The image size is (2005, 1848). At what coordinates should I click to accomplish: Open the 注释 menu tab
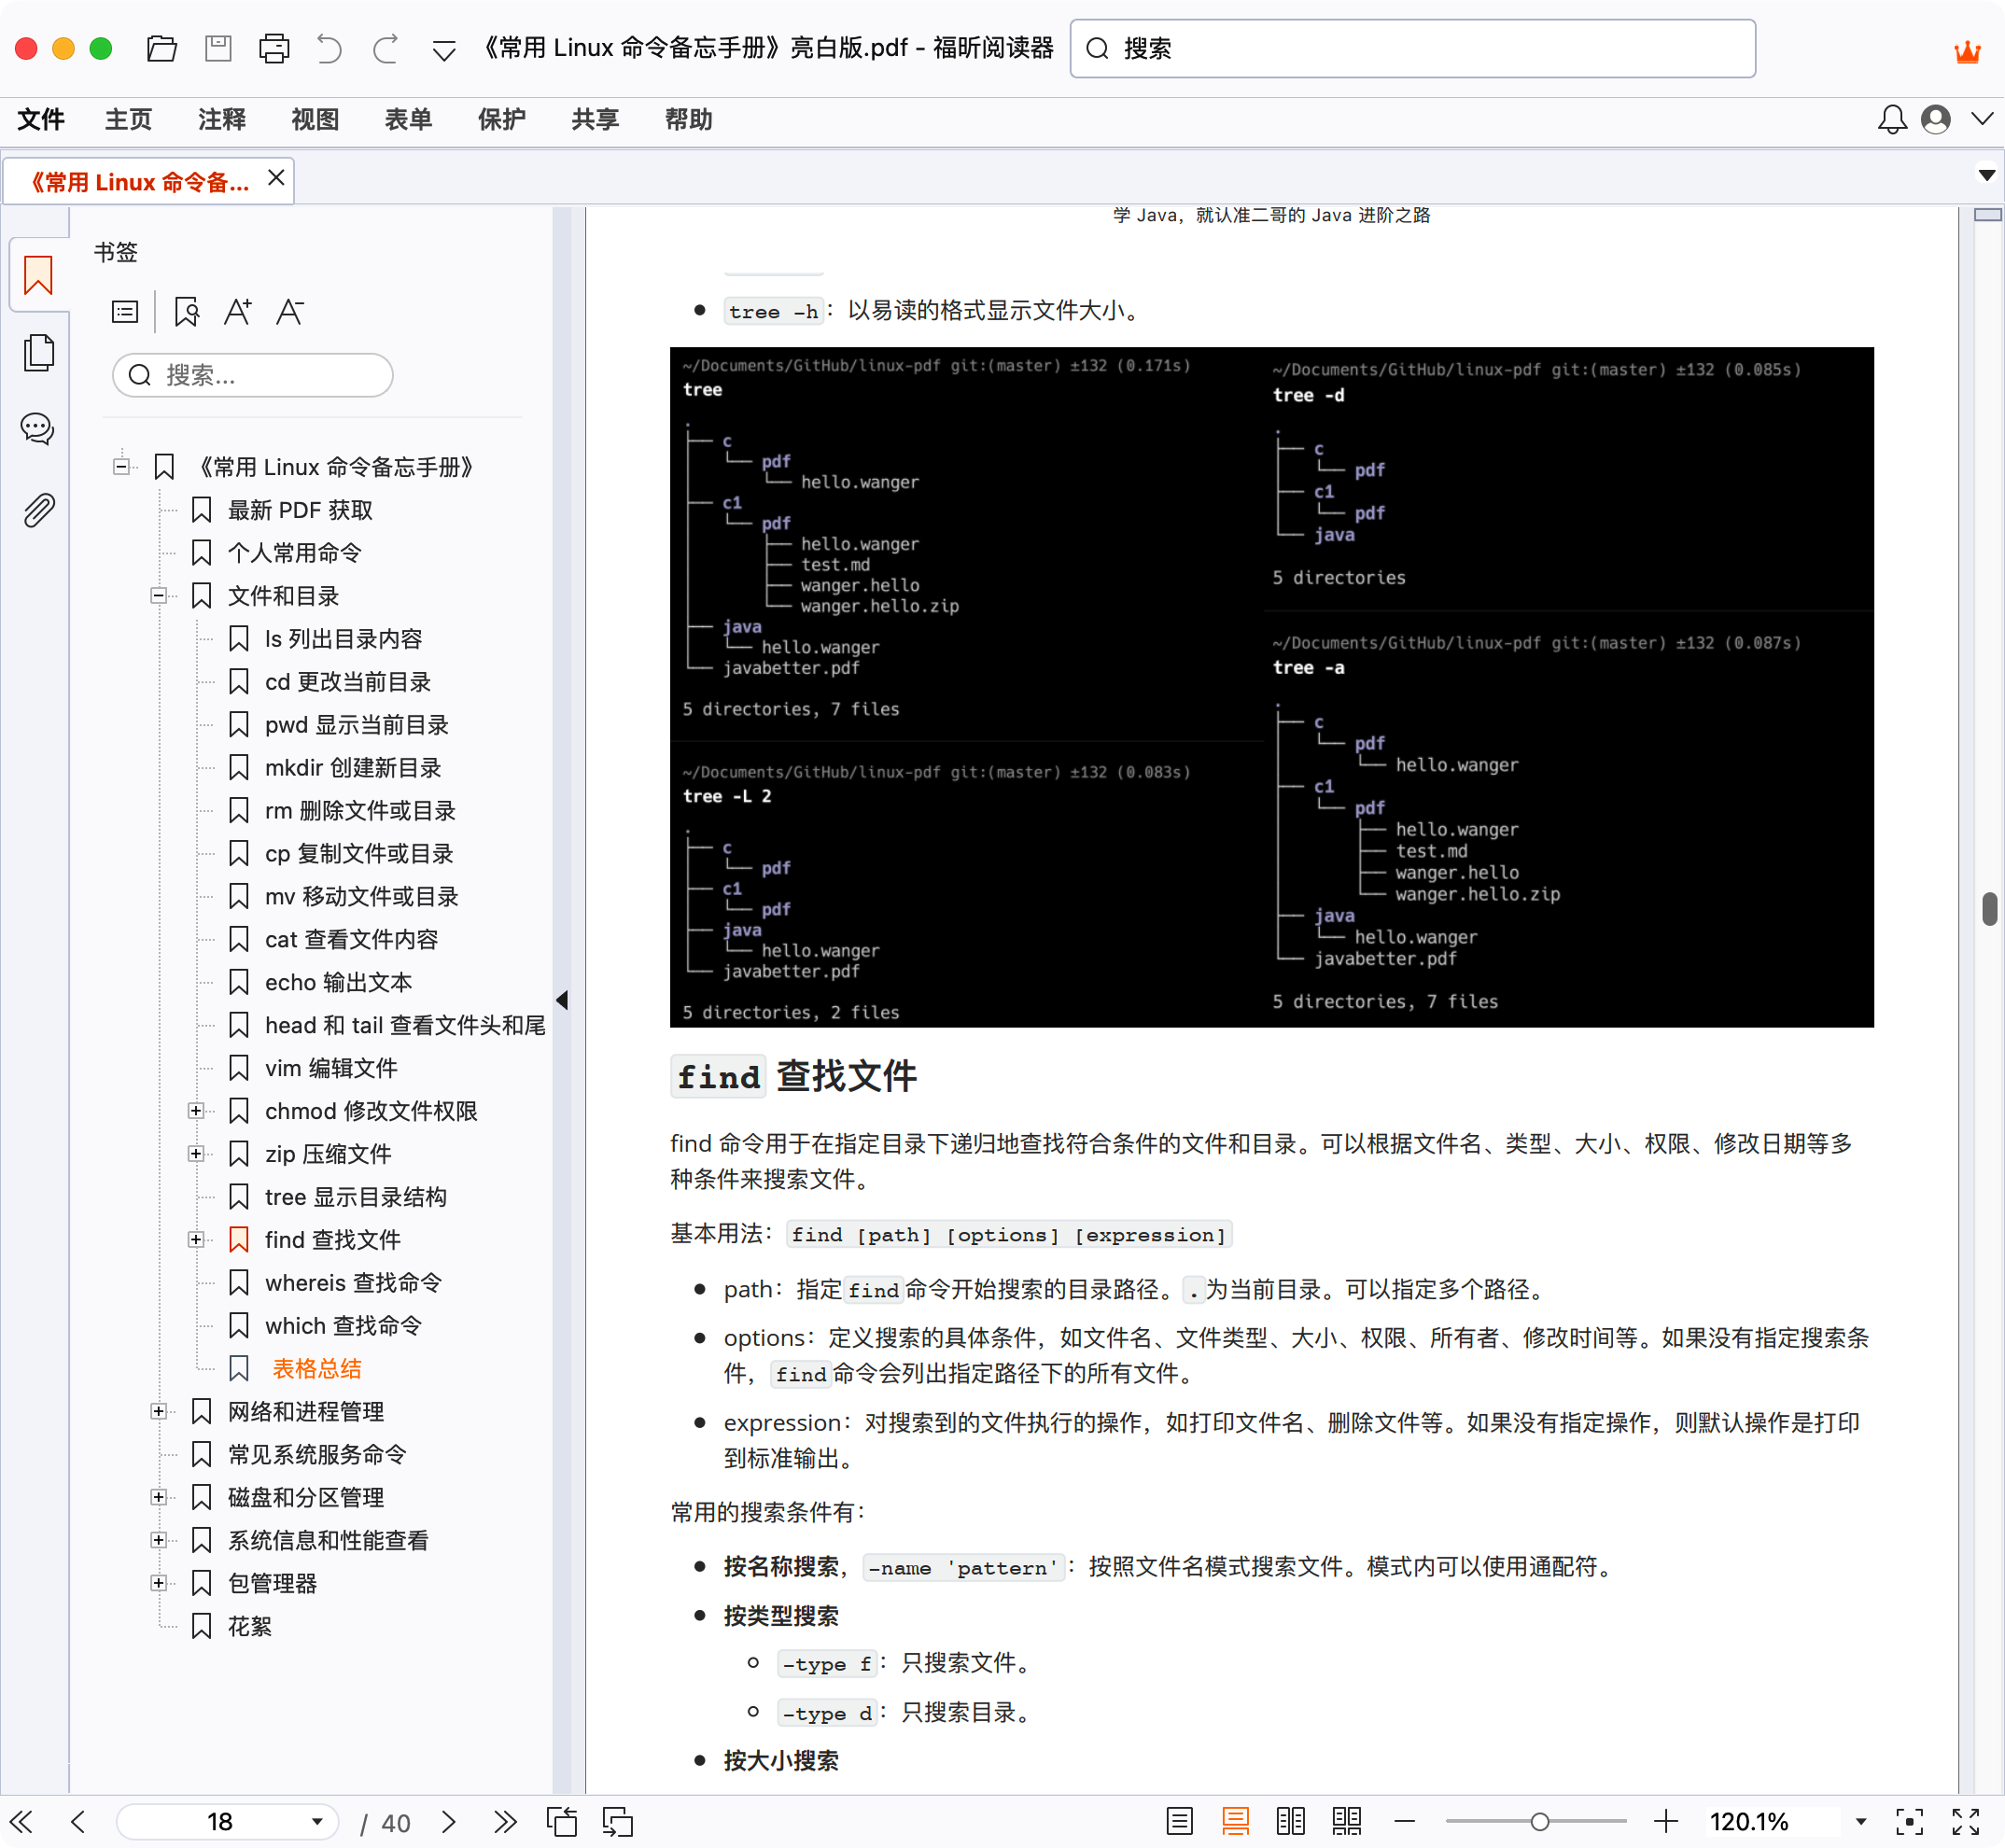point(221,120)
